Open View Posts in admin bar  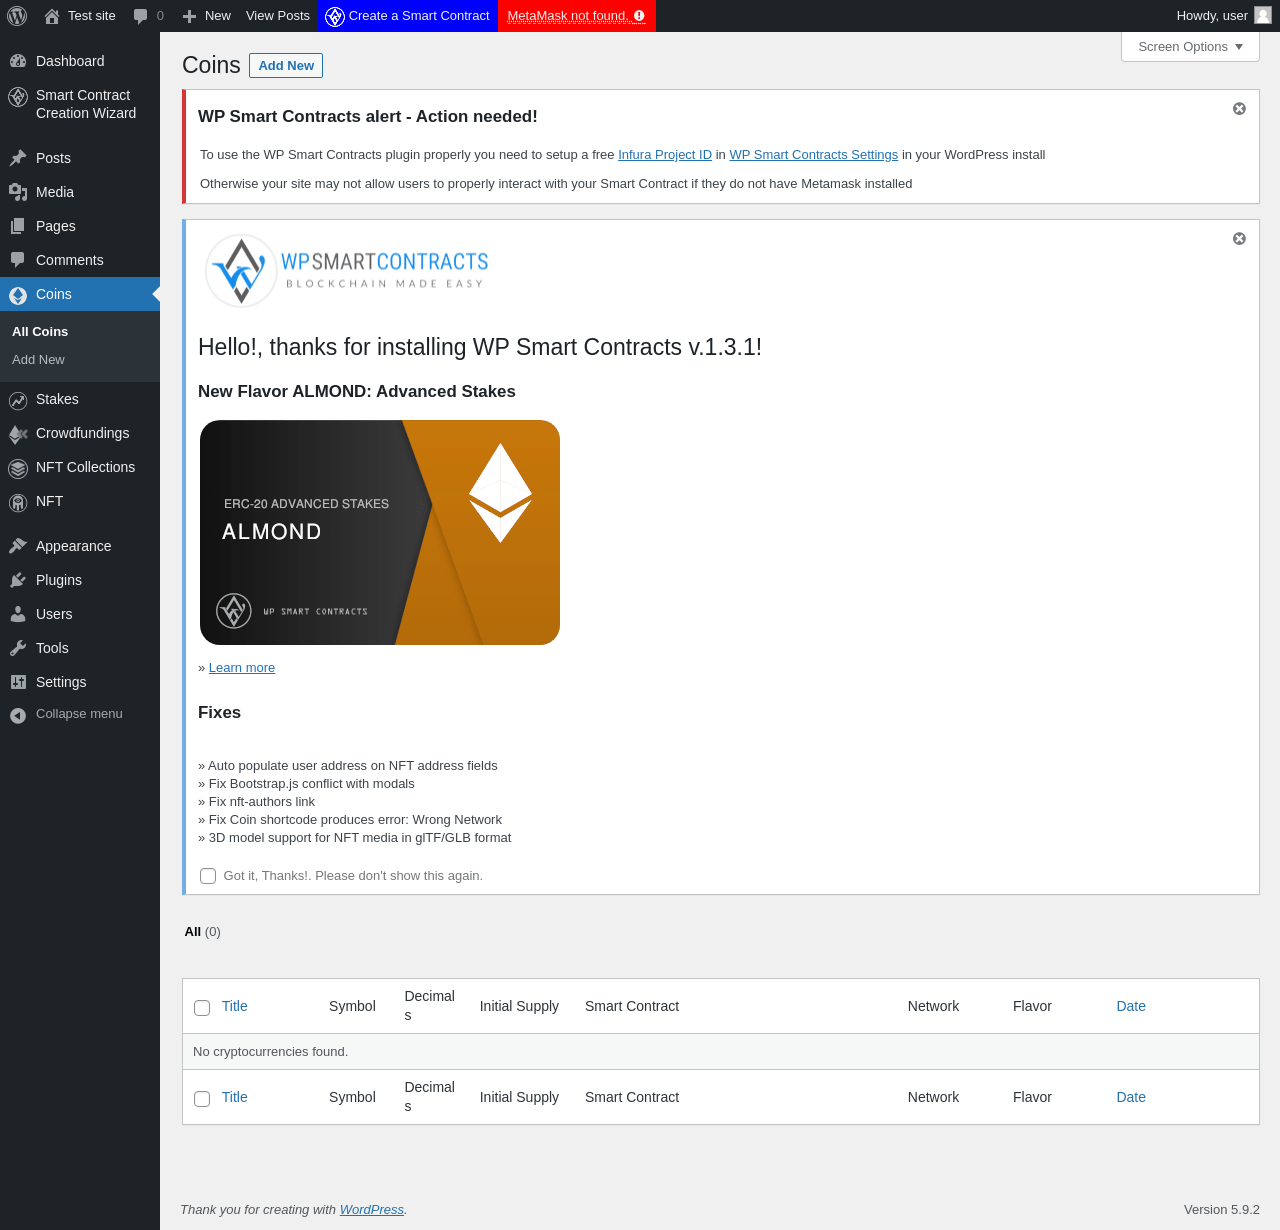coord(278,16)
